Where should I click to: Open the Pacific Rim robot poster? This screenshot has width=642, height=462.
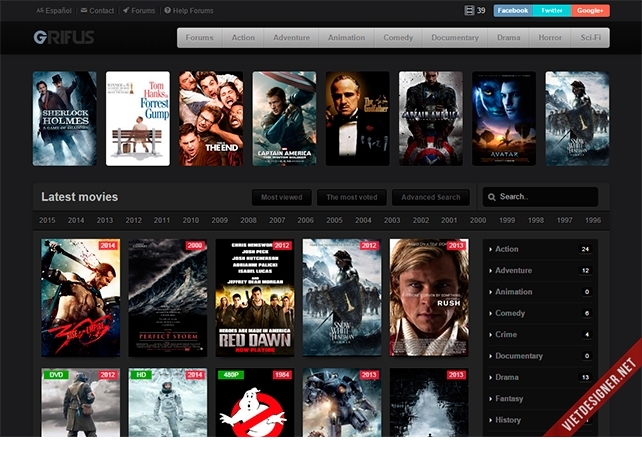click(x=342, y=402)
